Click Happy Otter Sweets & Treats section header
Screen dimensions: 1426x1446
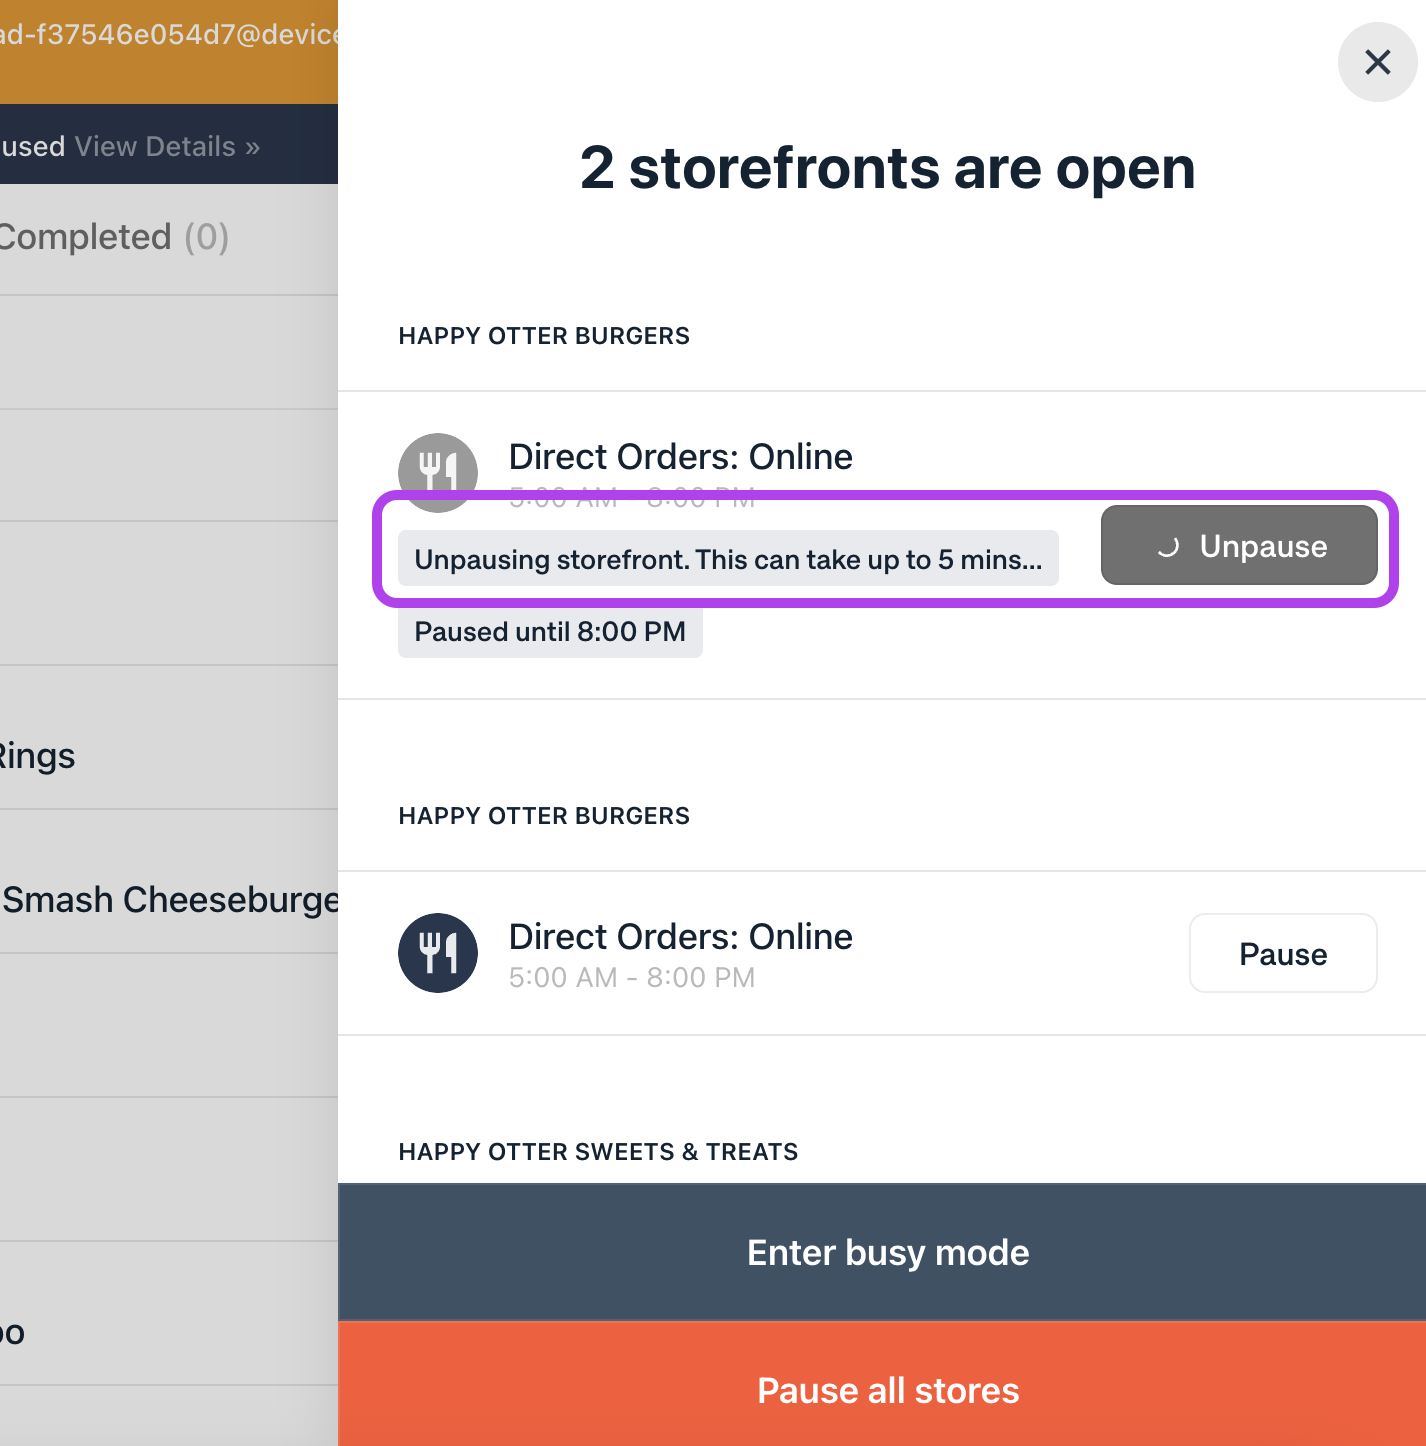pos(598,1152)
